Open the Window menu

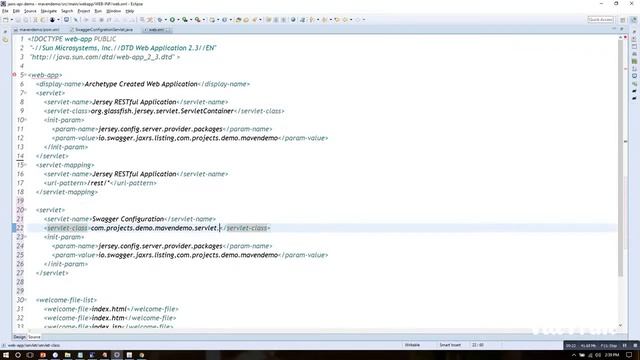click(113, 11)
